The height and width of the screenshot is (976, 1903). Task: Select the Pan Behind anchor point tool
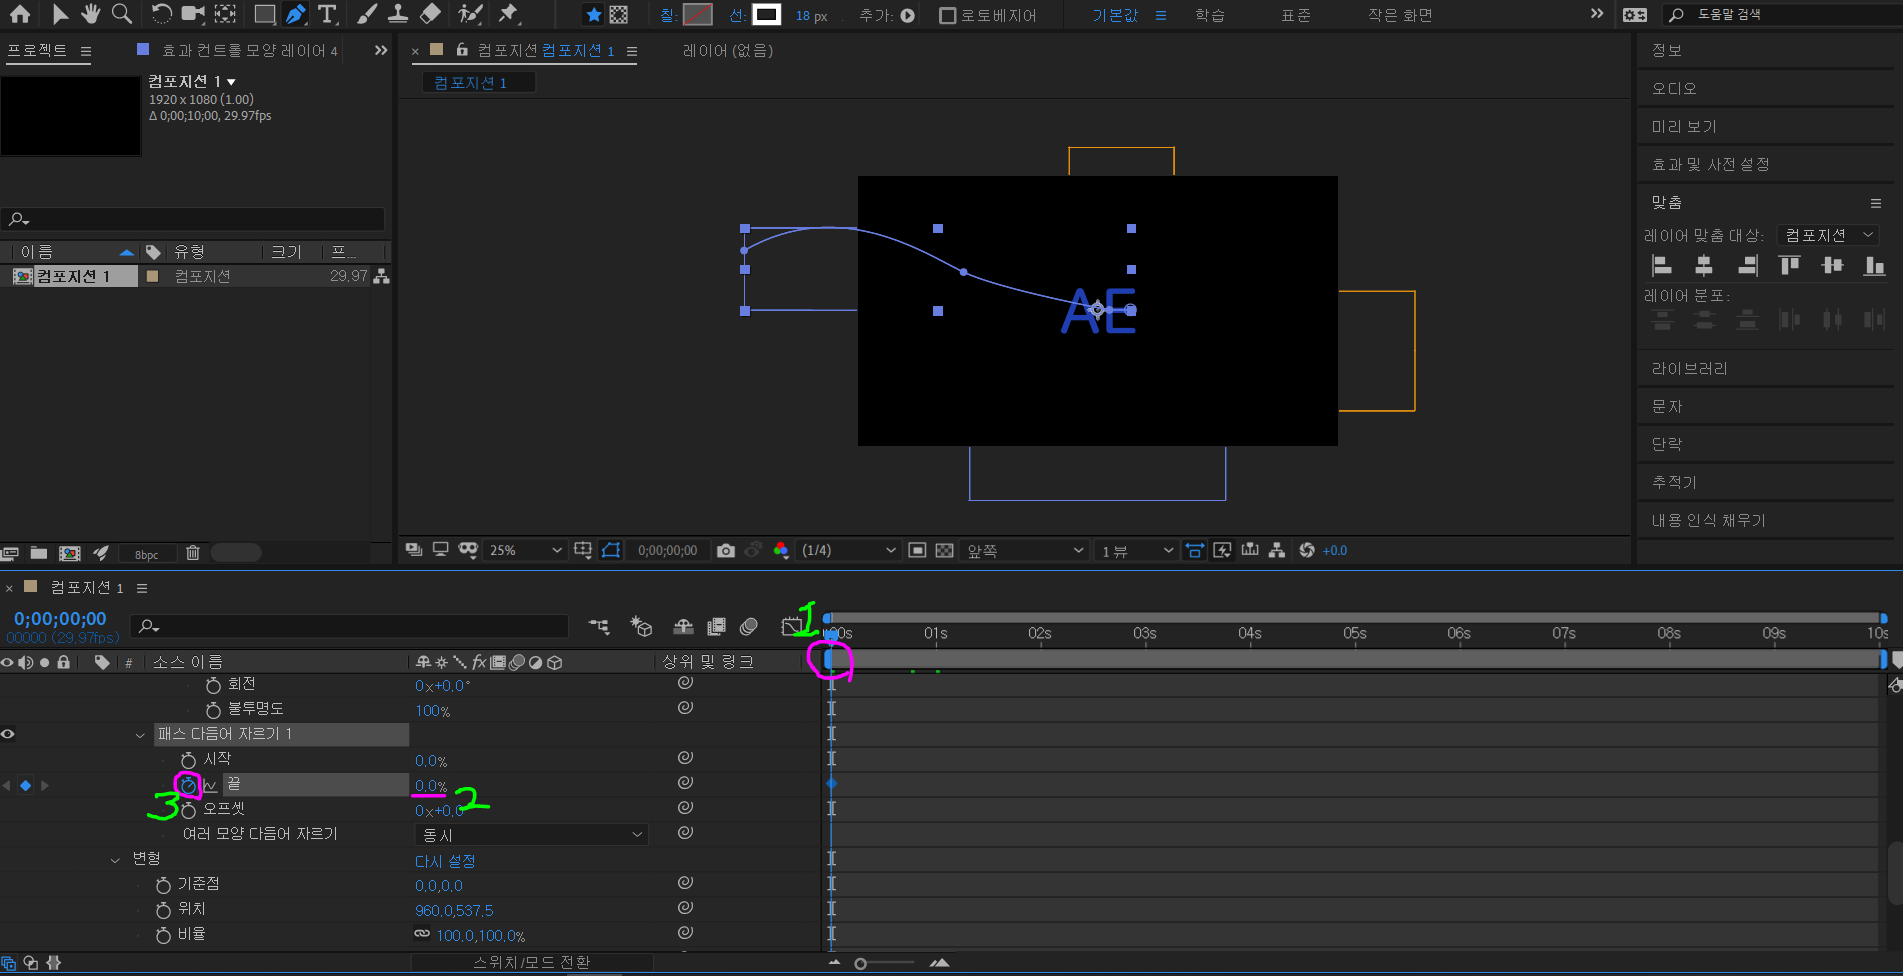[226, 14]
